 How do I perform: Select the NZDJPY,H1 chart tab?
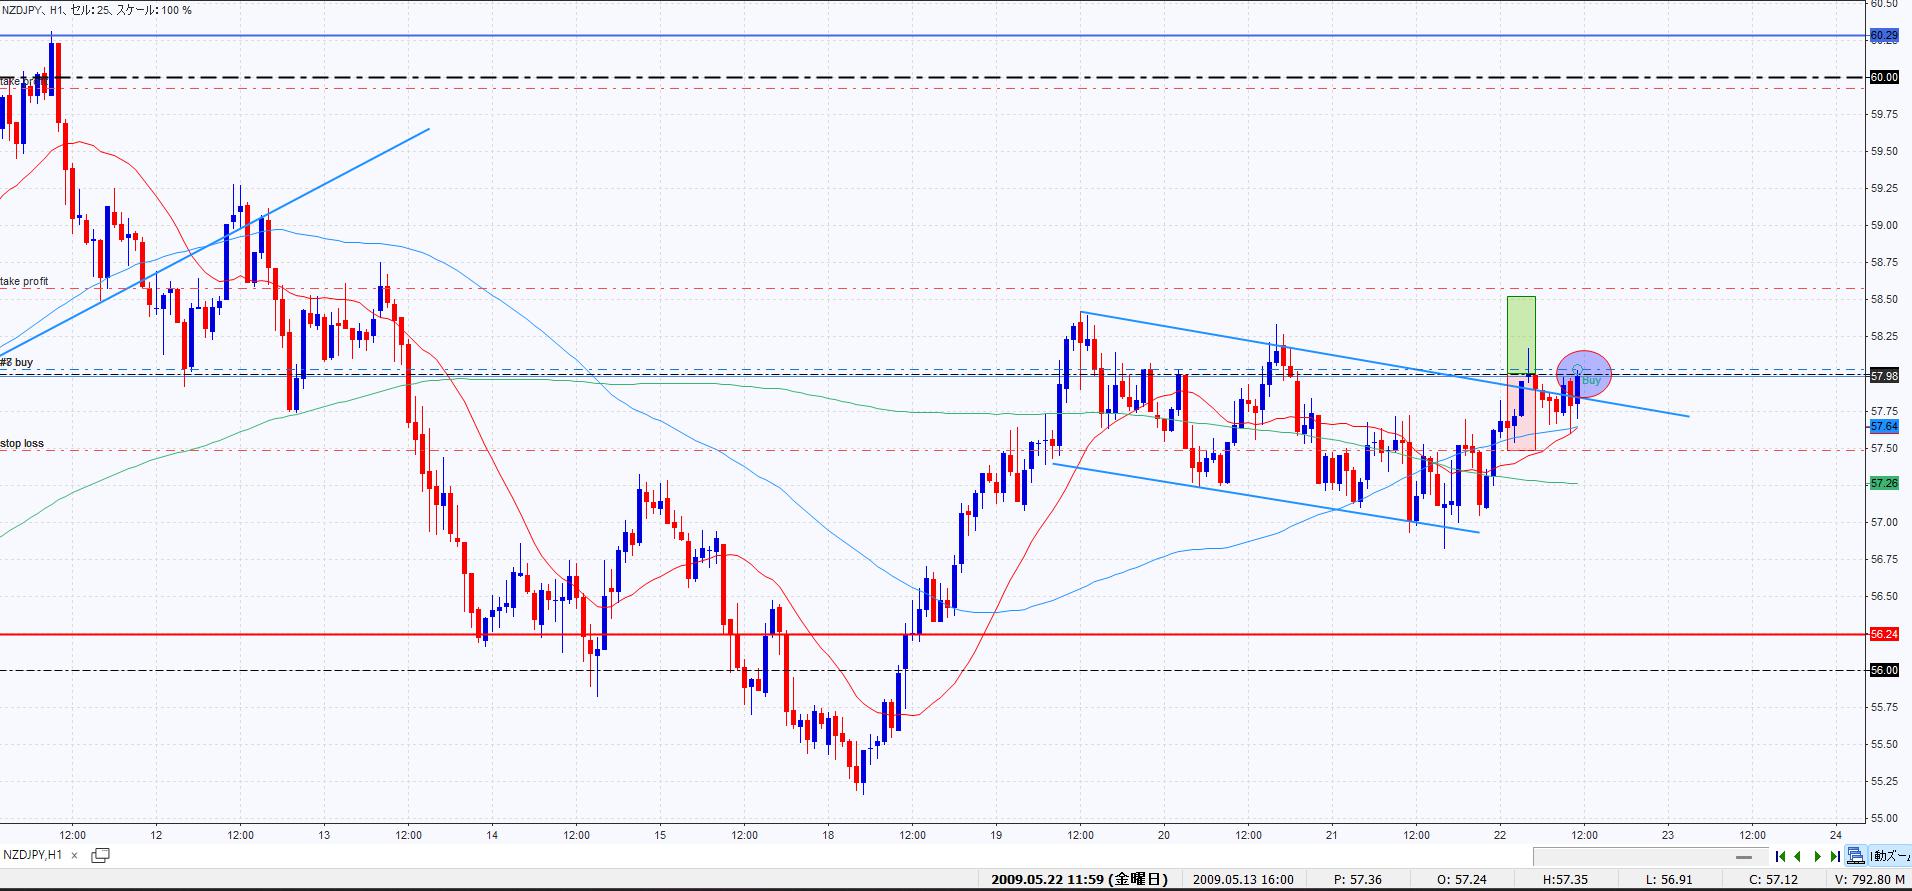coord(33,855)
